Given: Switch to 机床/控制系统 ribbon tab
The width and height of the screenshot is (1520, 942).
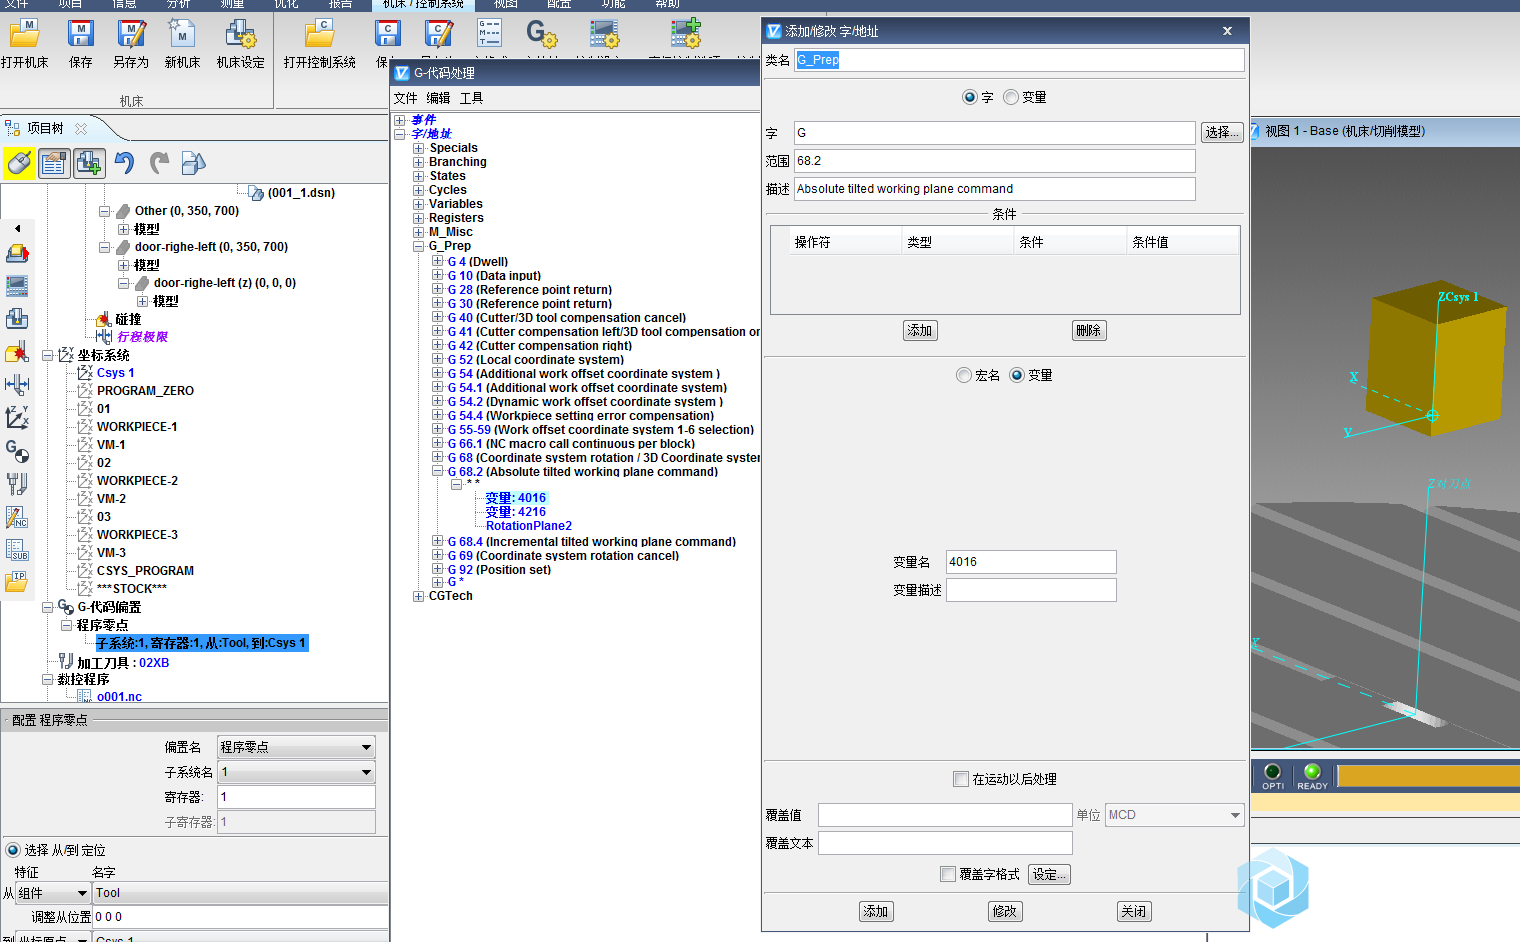Looking at the screenshot, I should [423, 4].
